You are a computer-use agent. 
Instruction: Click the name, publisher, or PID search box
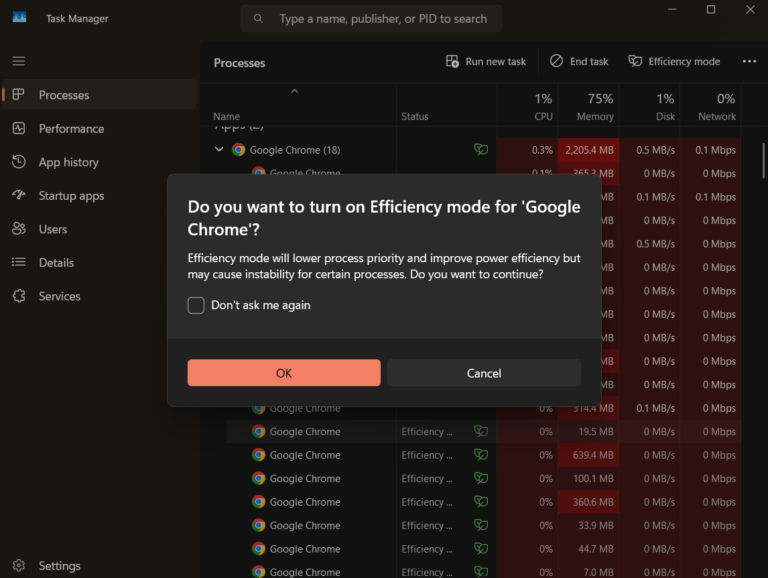coord(371,19)
